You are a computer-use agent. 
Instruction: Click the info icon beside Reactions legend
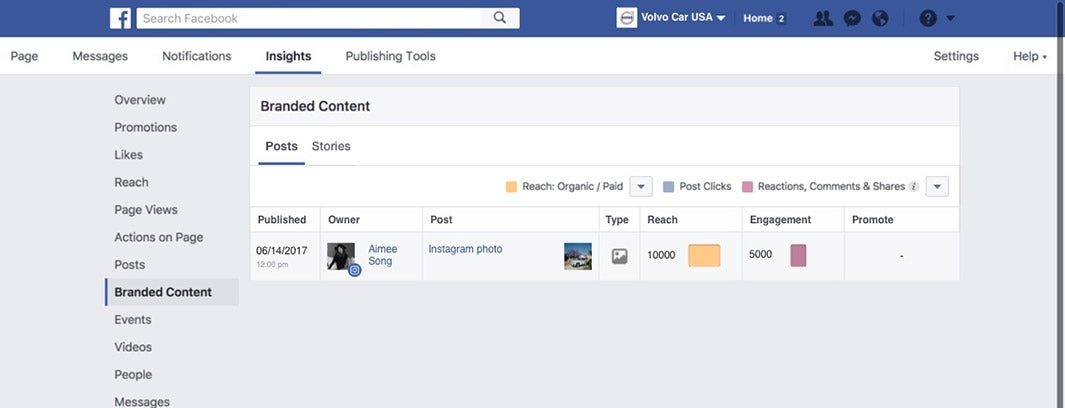(x=913, y=187)
